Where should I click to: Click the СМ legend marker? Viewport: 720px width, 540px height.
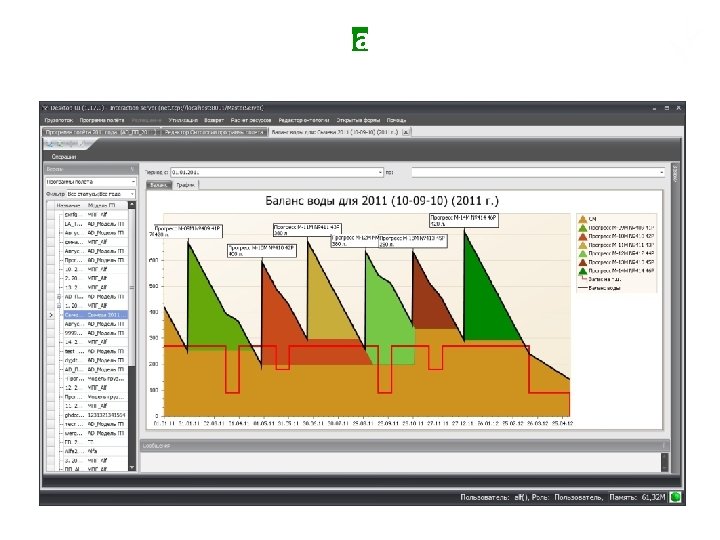[583, 219]
